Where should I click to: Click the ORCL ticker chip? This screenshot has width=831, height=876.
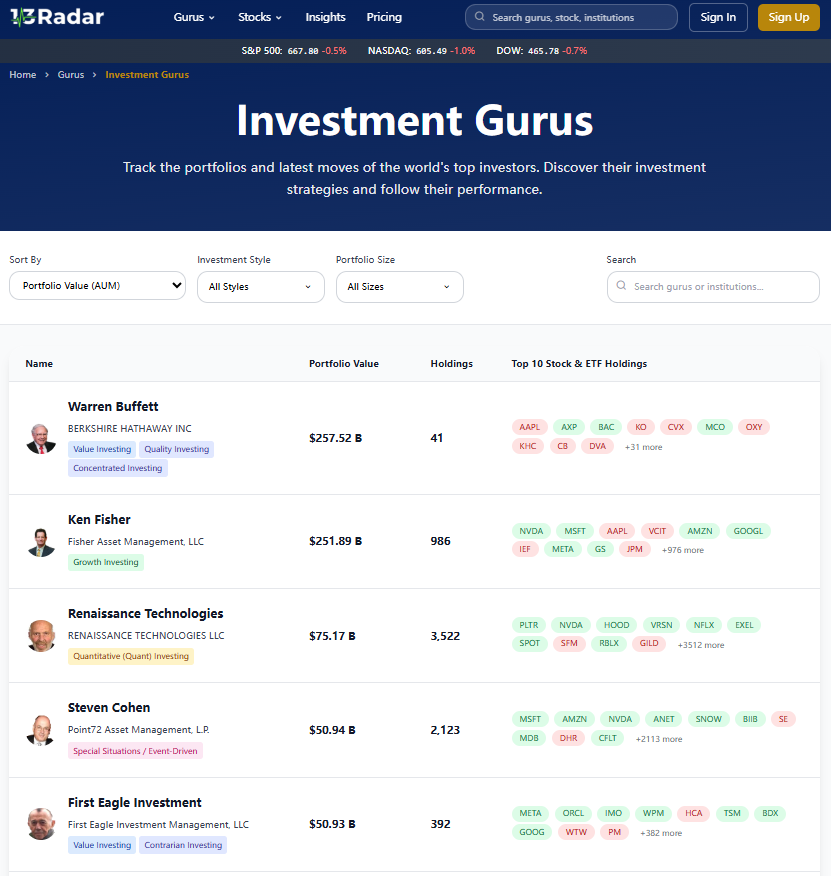coord(573,813)
